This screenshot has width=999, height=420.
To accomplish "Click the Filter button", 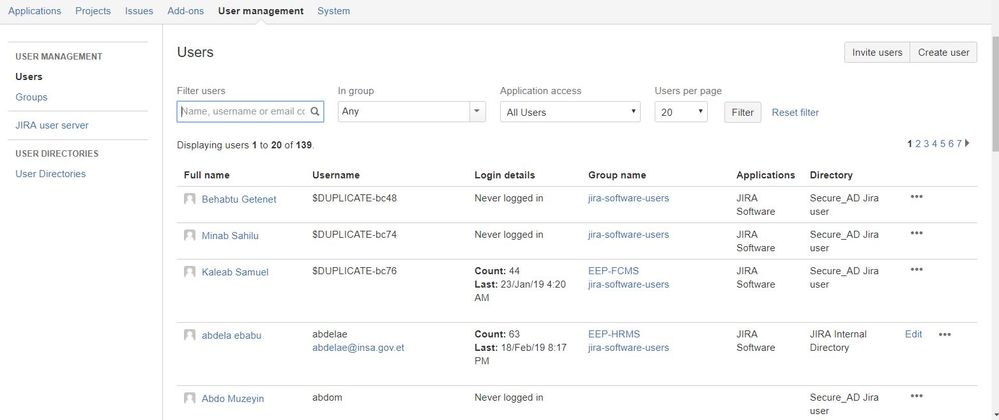I will click(742, 112).
